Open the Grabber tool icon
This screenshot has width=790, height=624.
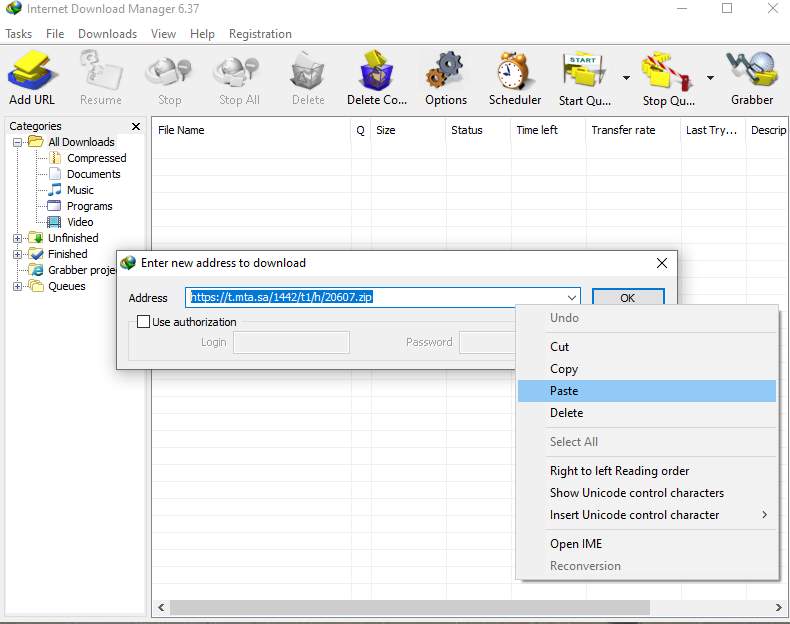pos(752,77)
